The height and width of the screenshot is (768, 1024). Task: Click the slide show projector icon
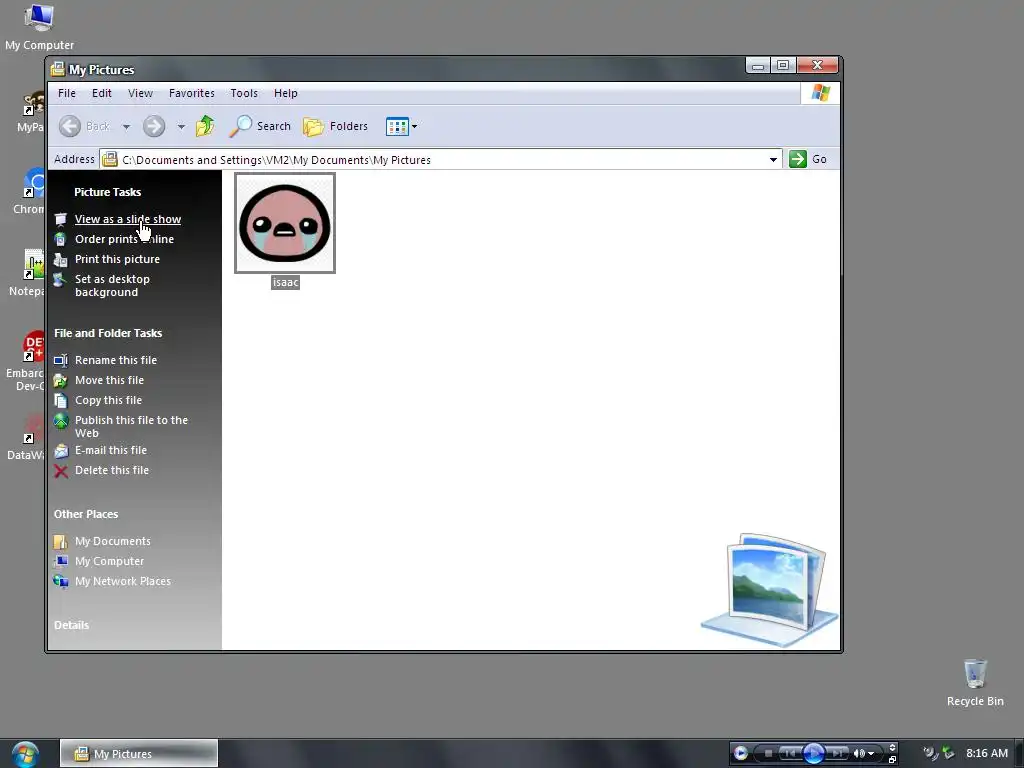click(61, 219)
